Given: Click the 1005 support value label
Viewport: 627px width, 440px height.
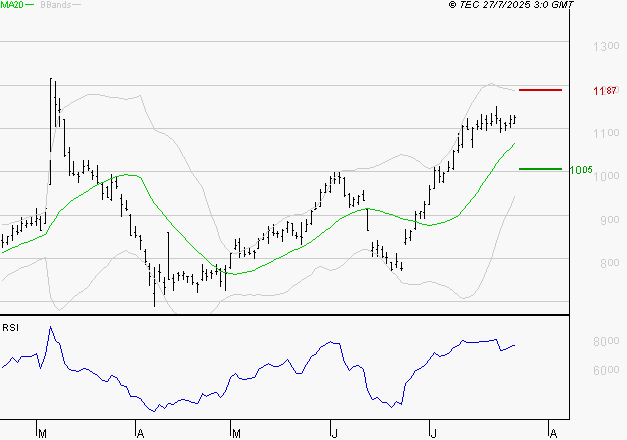Looking at the screenshot, I should 581,170.
